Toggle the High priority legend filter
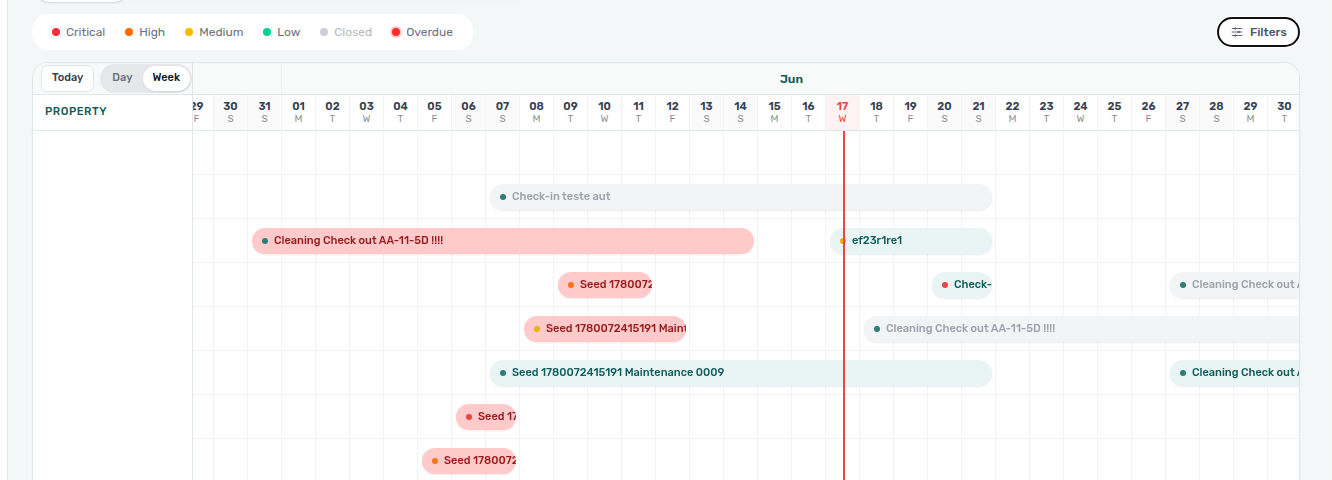 (x=145, y=32)
